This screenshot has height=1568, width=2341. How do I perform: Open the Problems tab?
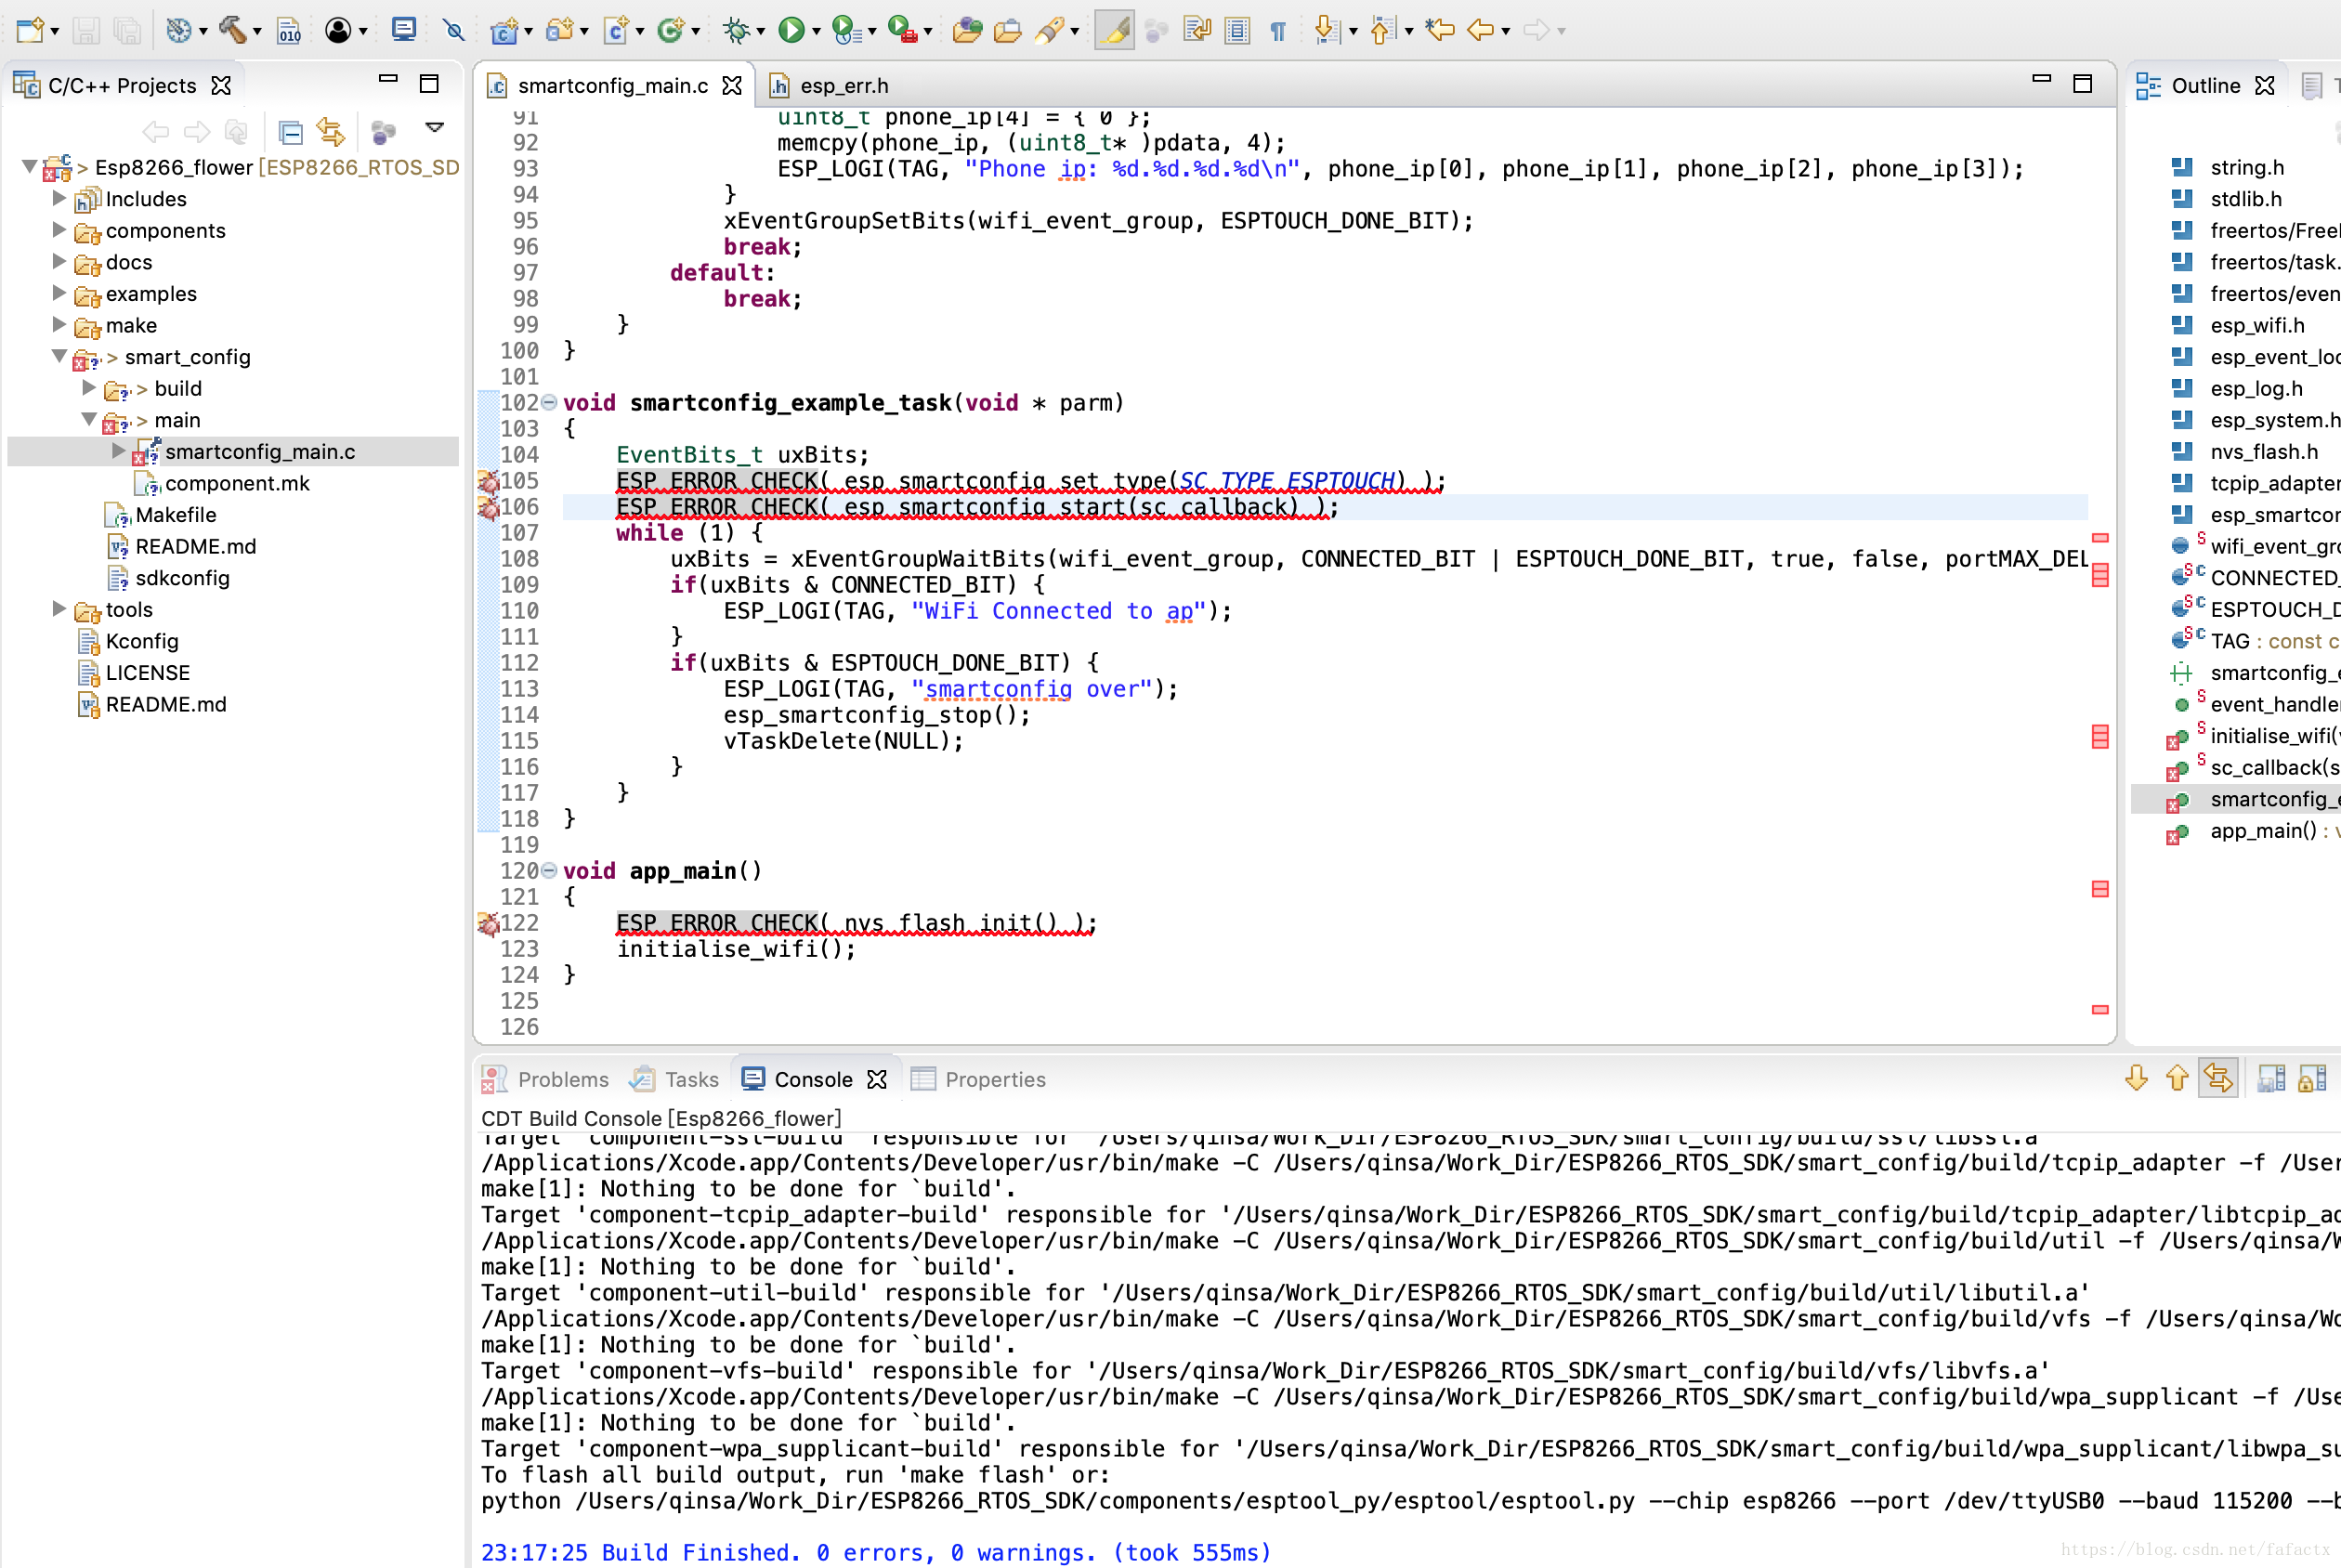(562, 1080)
